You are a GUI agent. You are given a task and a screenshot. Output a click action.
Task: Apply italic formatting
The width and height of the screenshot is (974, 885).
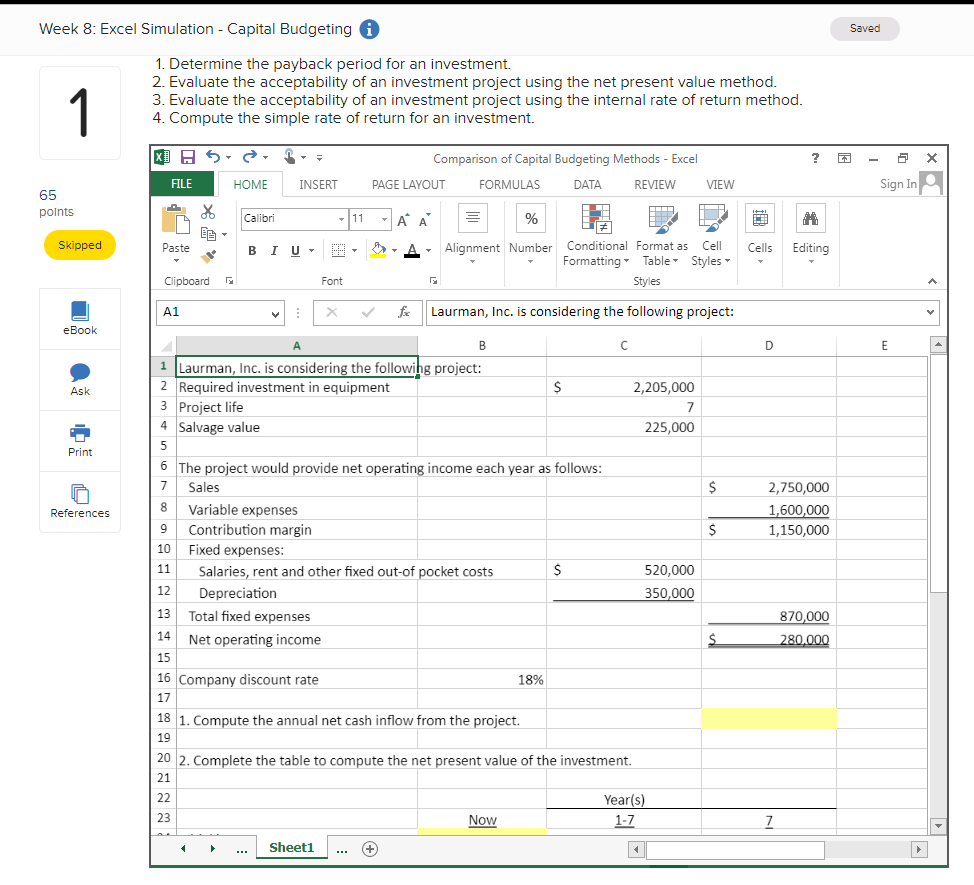tap(272, 250)
